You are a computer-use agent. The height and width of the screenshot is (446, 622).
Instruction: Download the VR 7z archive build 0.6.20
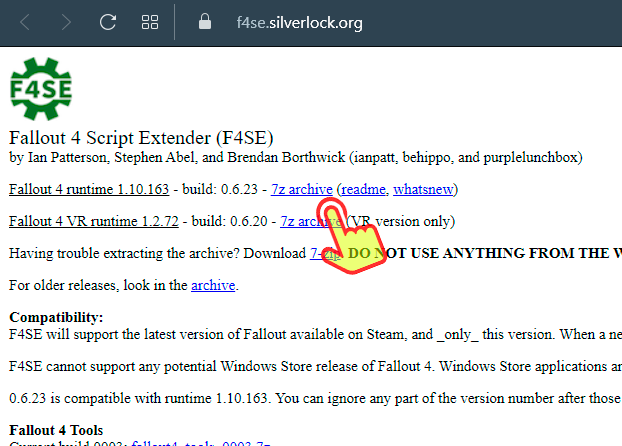[x=311, y=221]
